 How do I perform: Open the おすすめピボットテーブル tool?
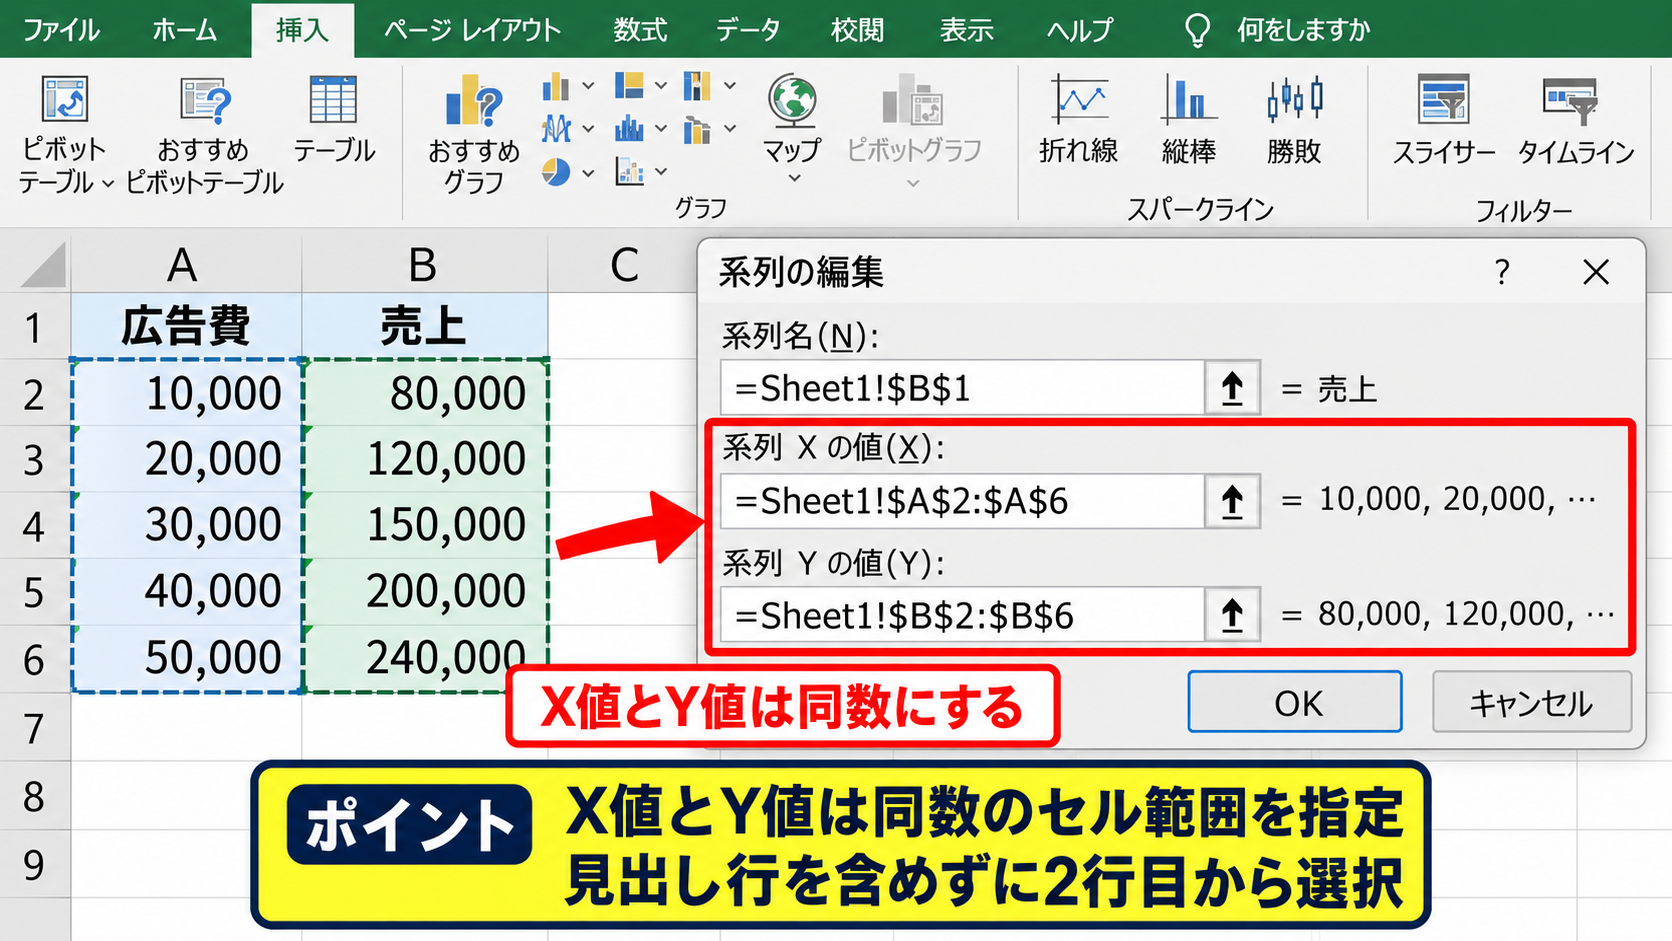[x=205, y=135]
